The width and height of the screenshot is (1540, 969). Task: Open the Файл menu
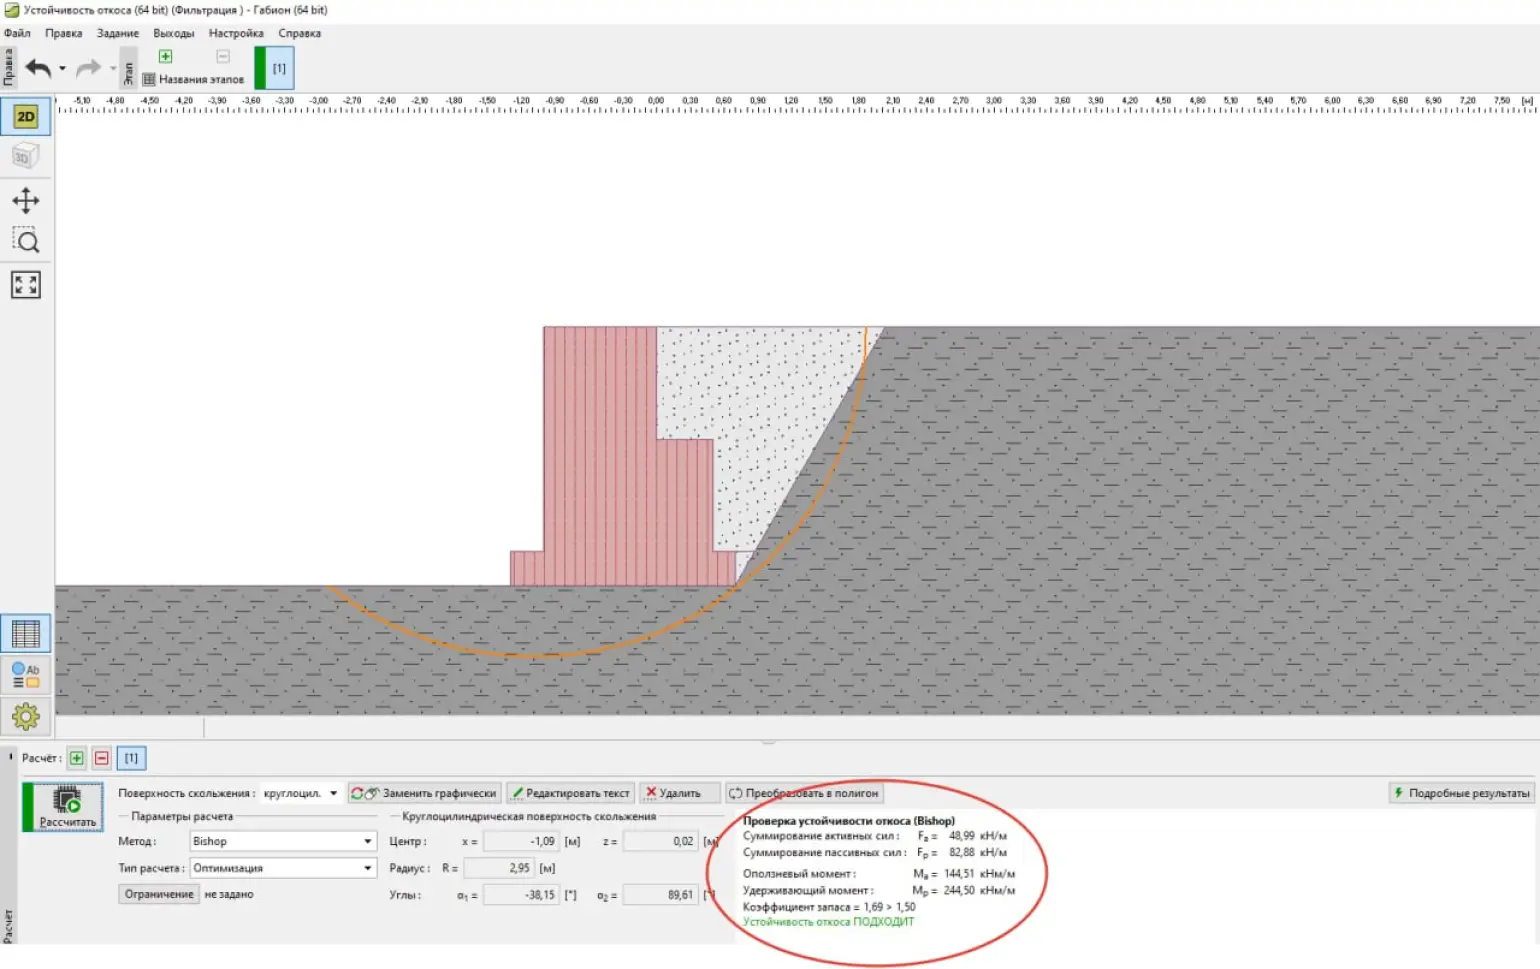[17, 33]
